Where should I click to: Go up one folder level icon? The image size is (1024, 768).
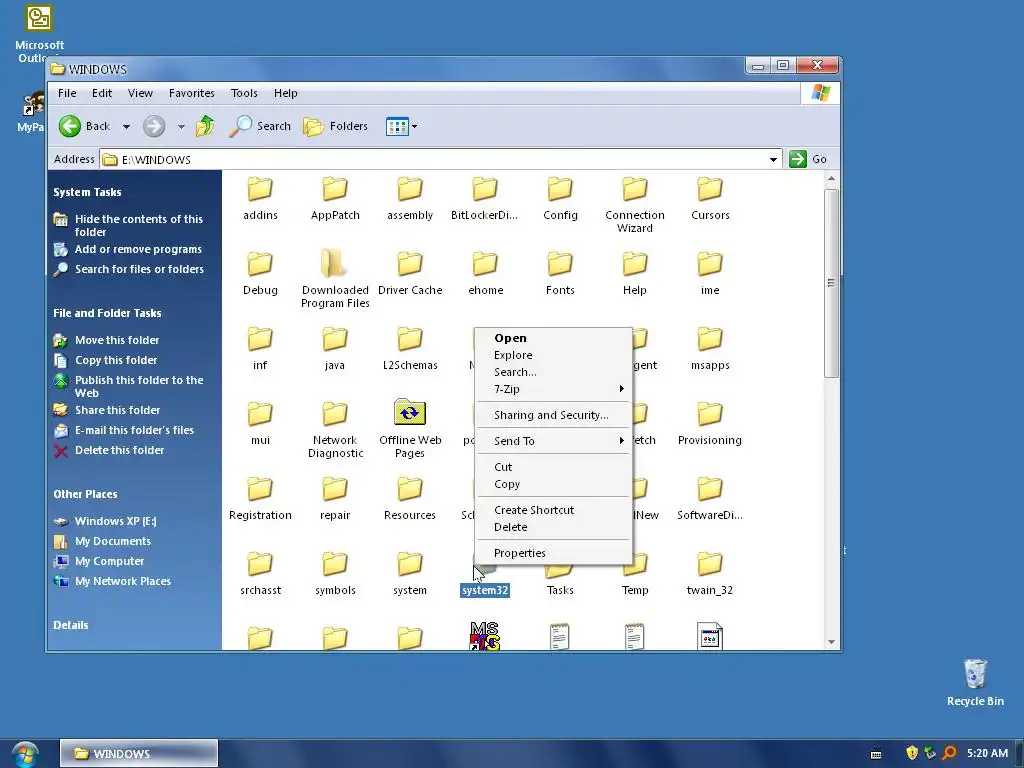click(x=205, y=125)
